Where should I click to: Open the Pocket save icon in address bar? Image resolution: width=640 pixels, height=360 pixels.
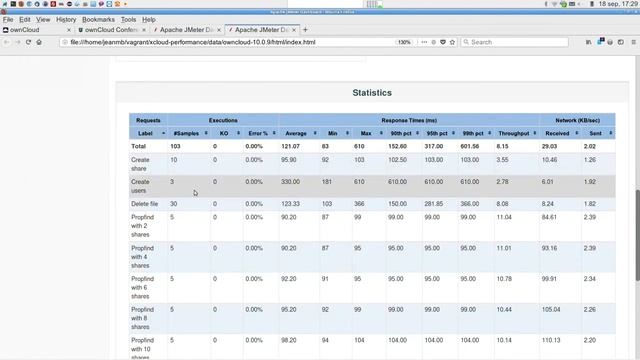pos(443,42)
